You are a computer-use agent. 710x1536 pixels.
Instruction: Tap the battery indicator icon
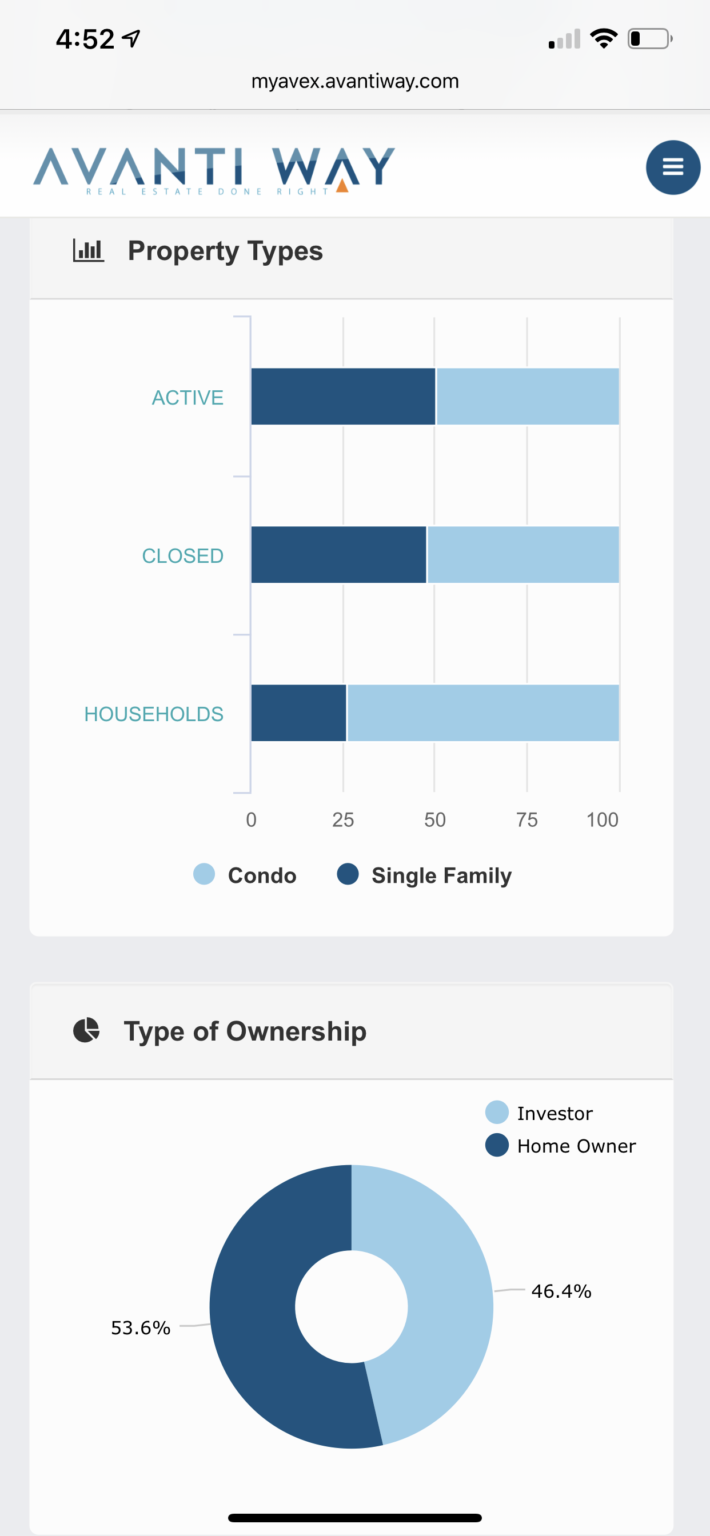coord(650,39)
